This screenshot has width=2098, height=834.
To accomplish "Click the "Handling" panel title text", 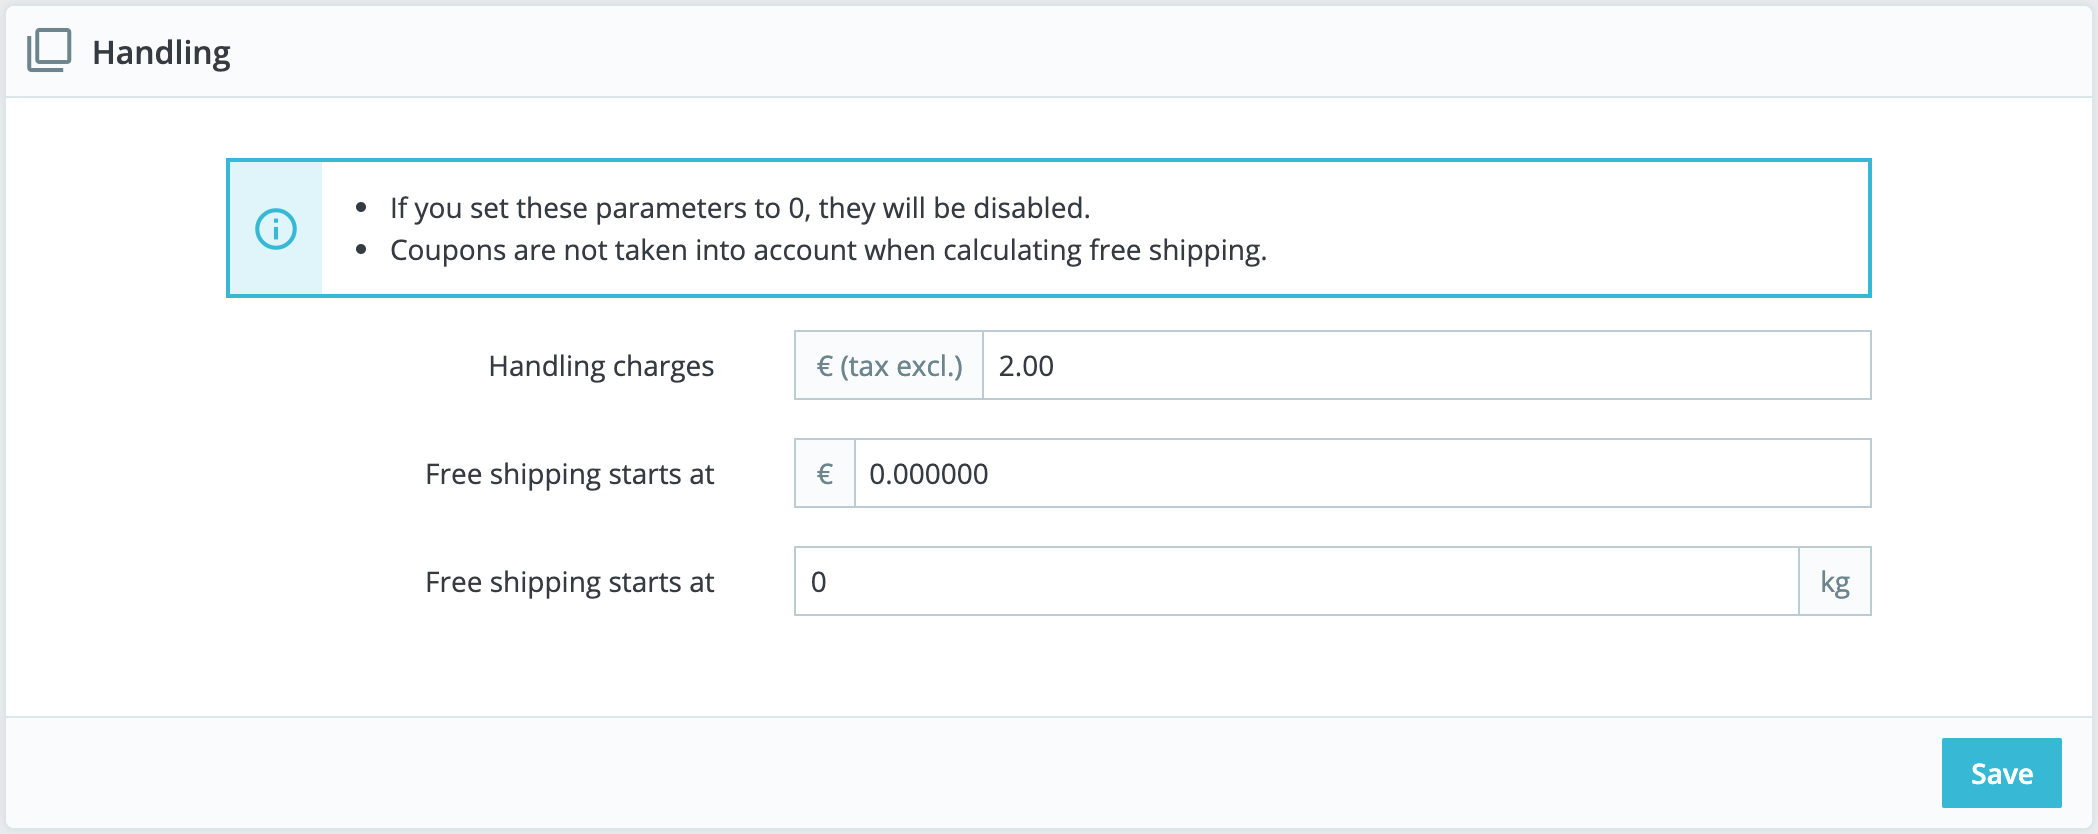I will tap(161, 52).
